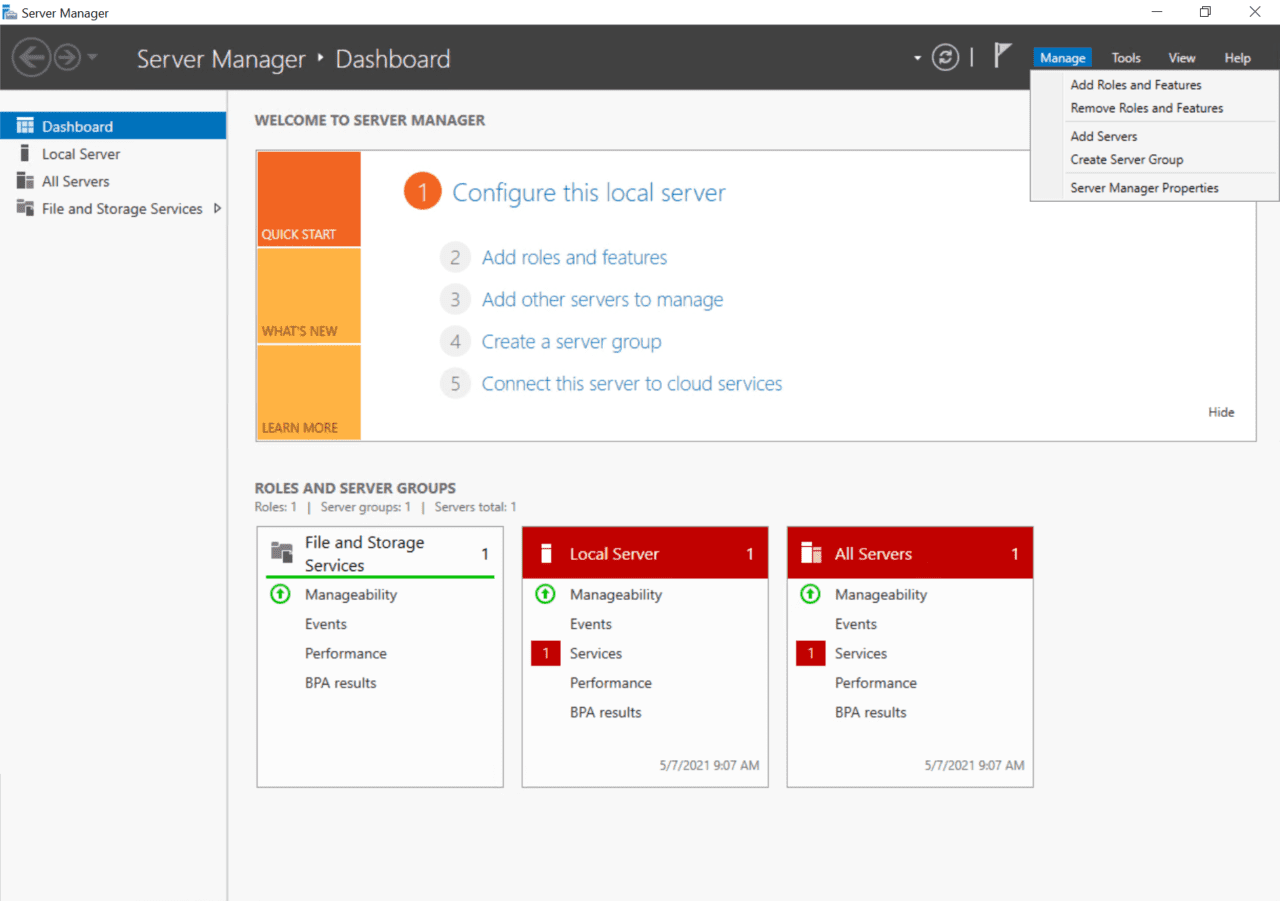This screenshot has height=901, width=1280.
Task: Click the Local Server sidebar icon
Action: pos(25,153)
